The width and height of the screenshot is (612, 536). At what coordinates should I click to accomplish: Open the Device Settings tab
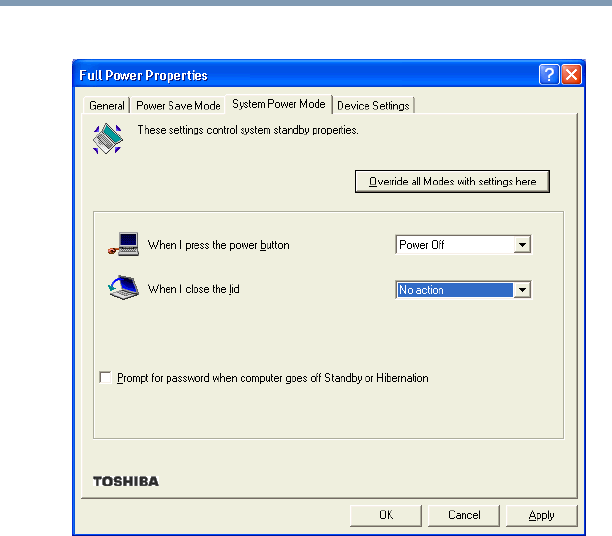(373, 105)
